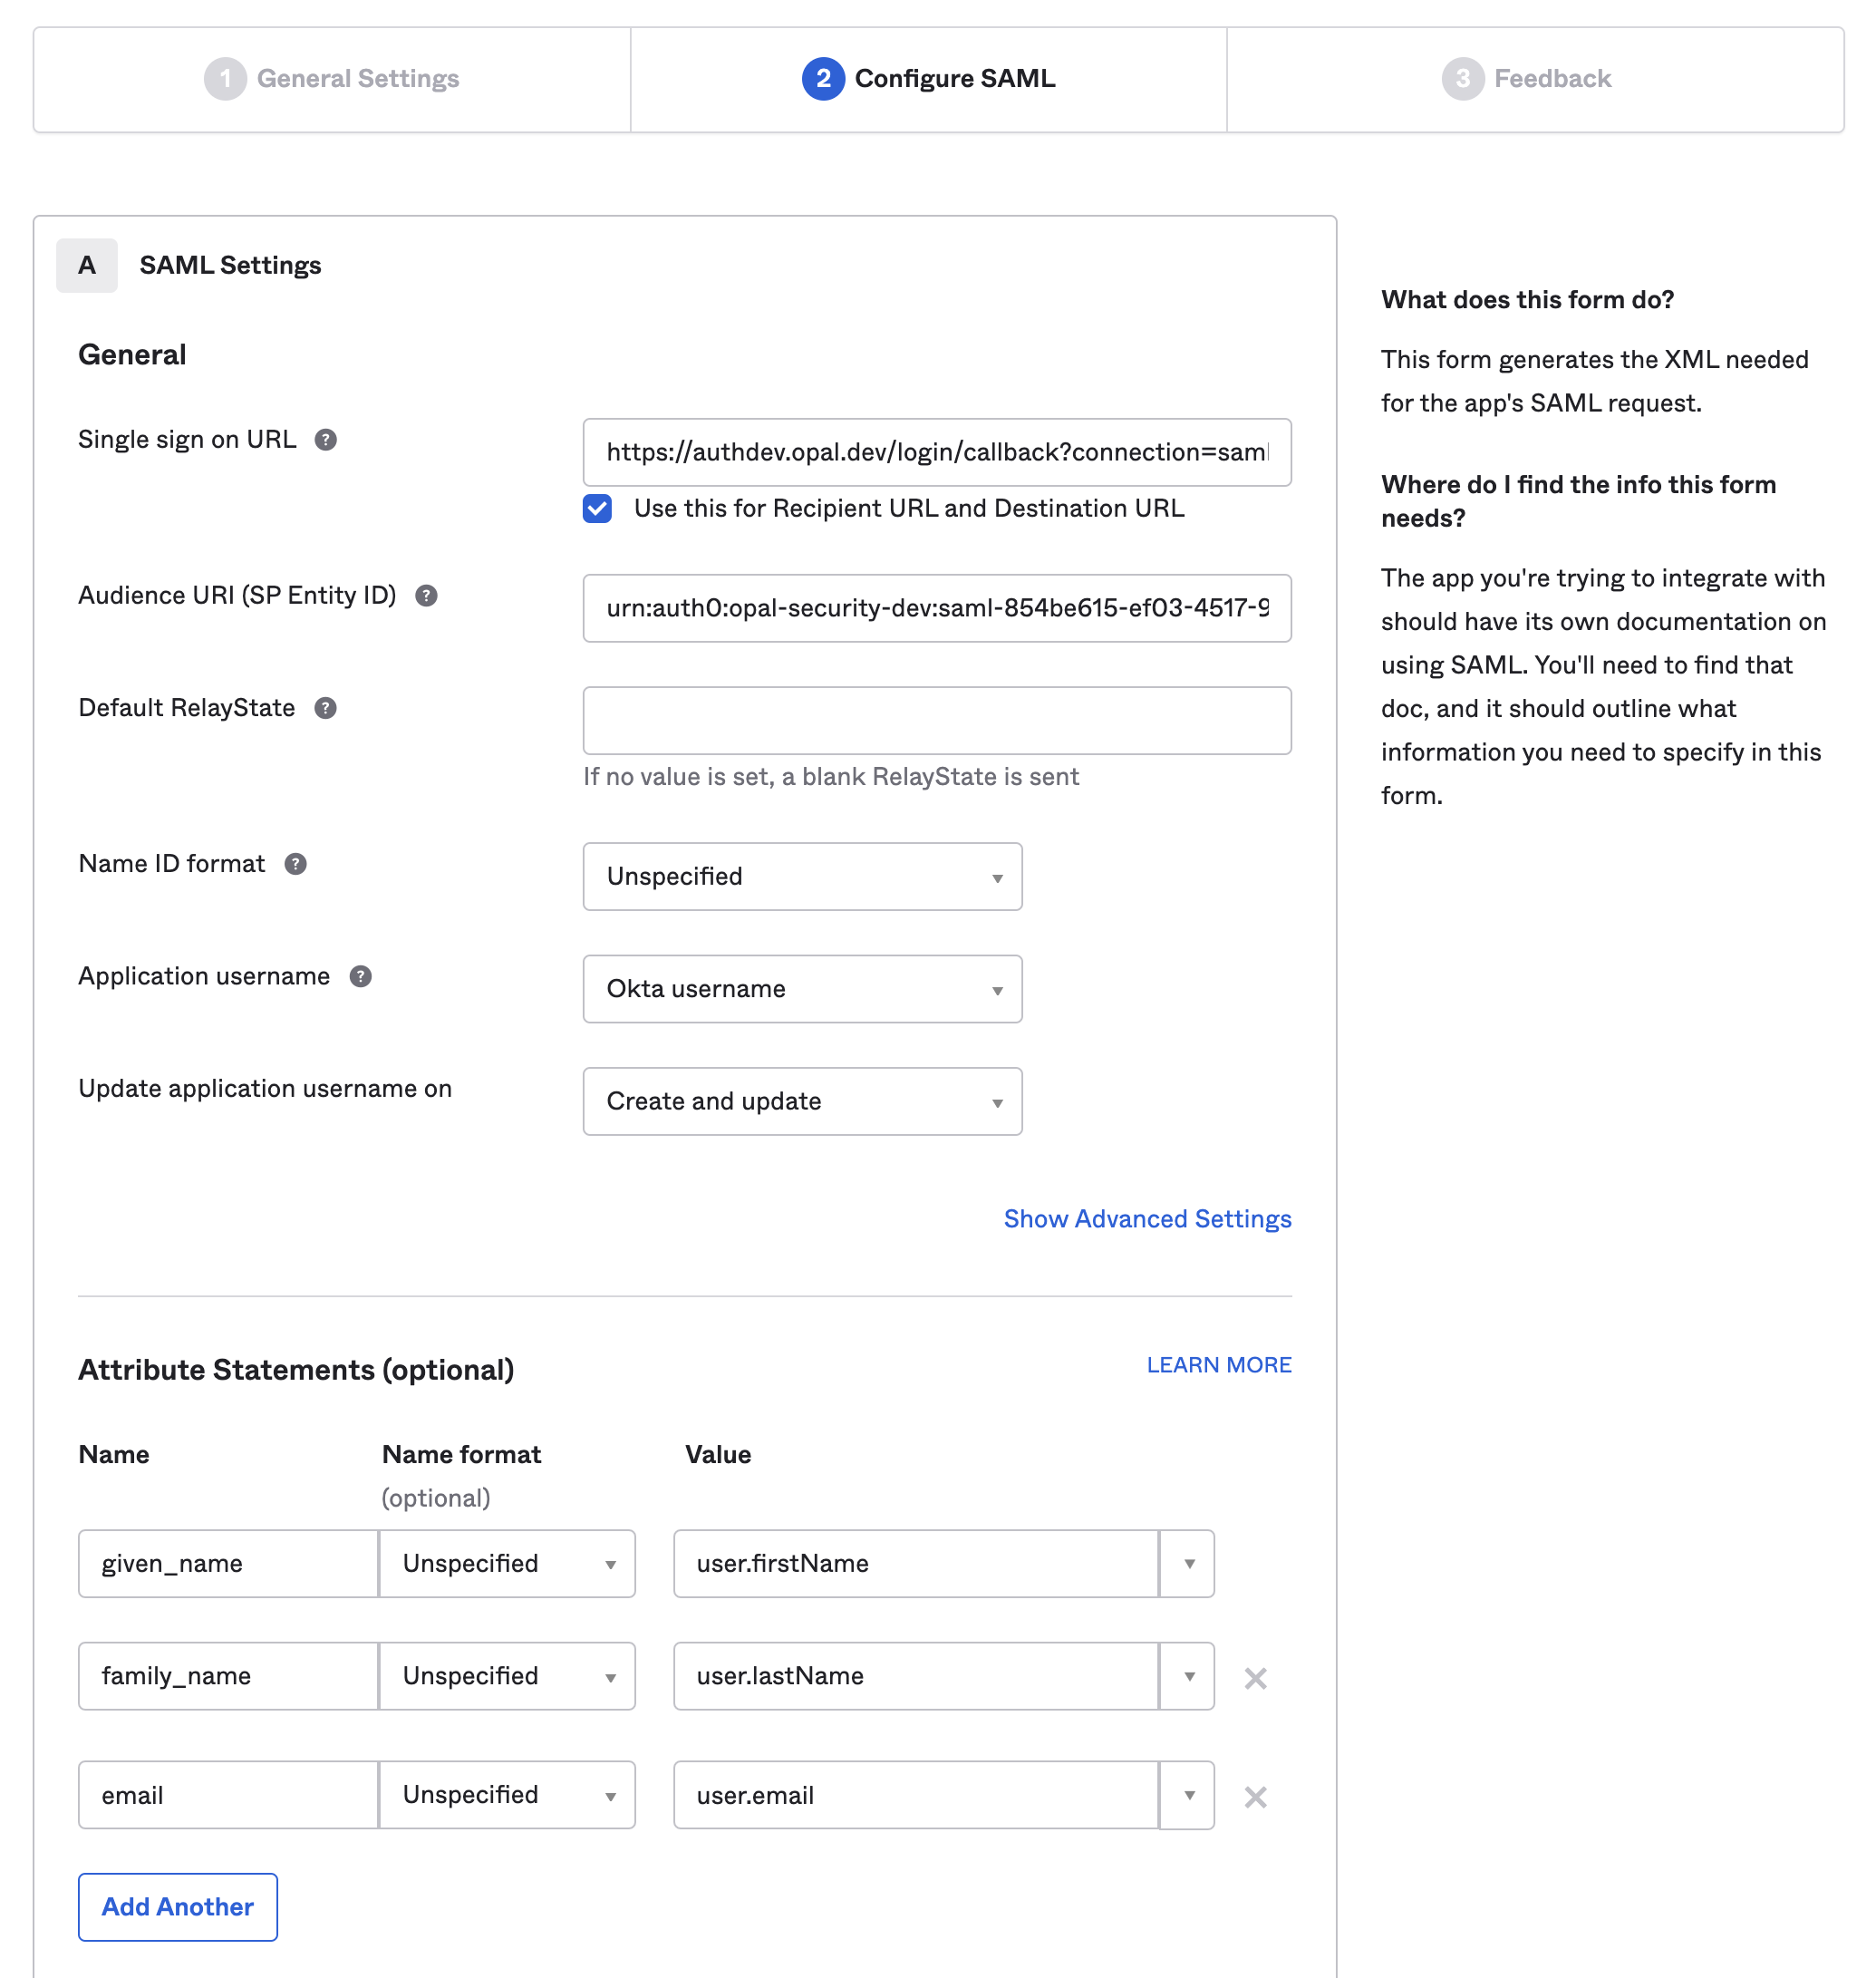The height and width of the screenshot is (1978, 1876).
Task: Open the Name ID format dropdown
Action: 802,877
